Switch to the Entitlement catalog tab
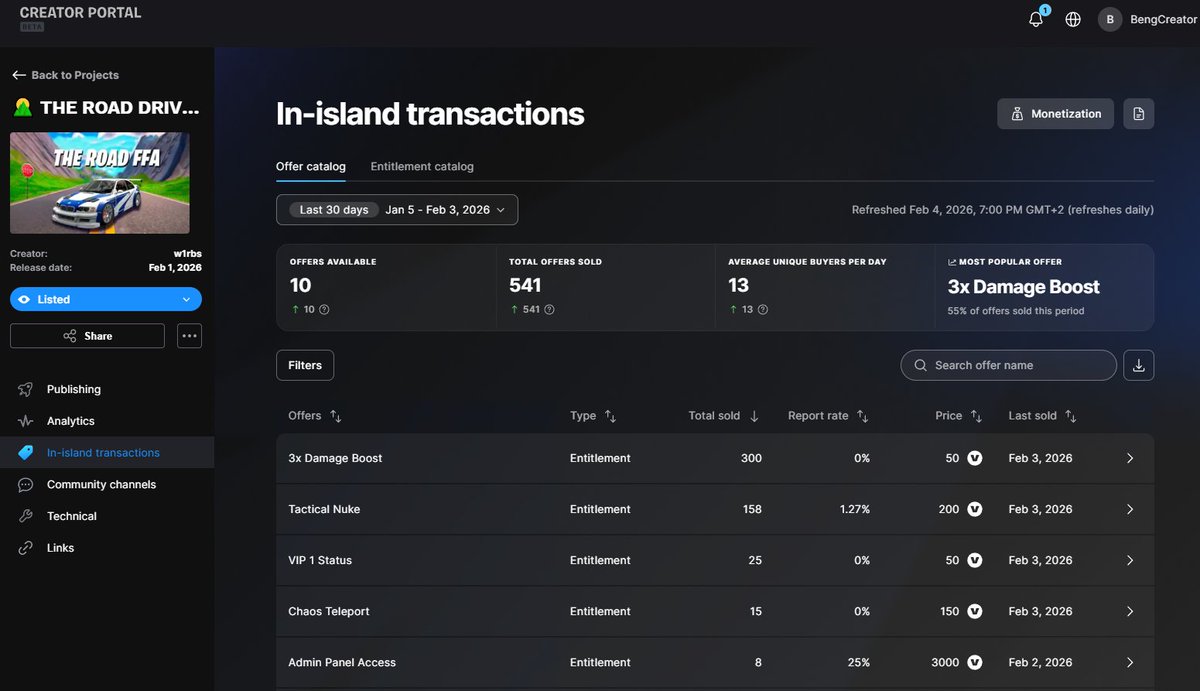 pyautogui.click(x=422, y=166)
